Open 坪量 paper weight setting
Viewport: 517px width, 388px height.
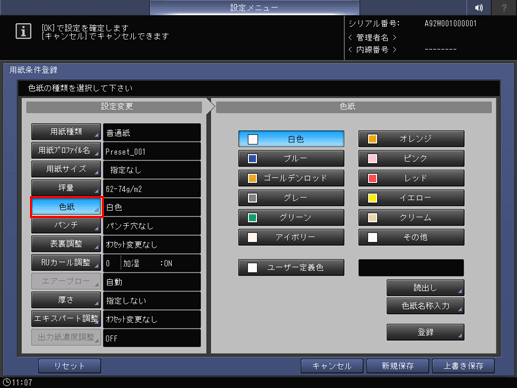66,188
